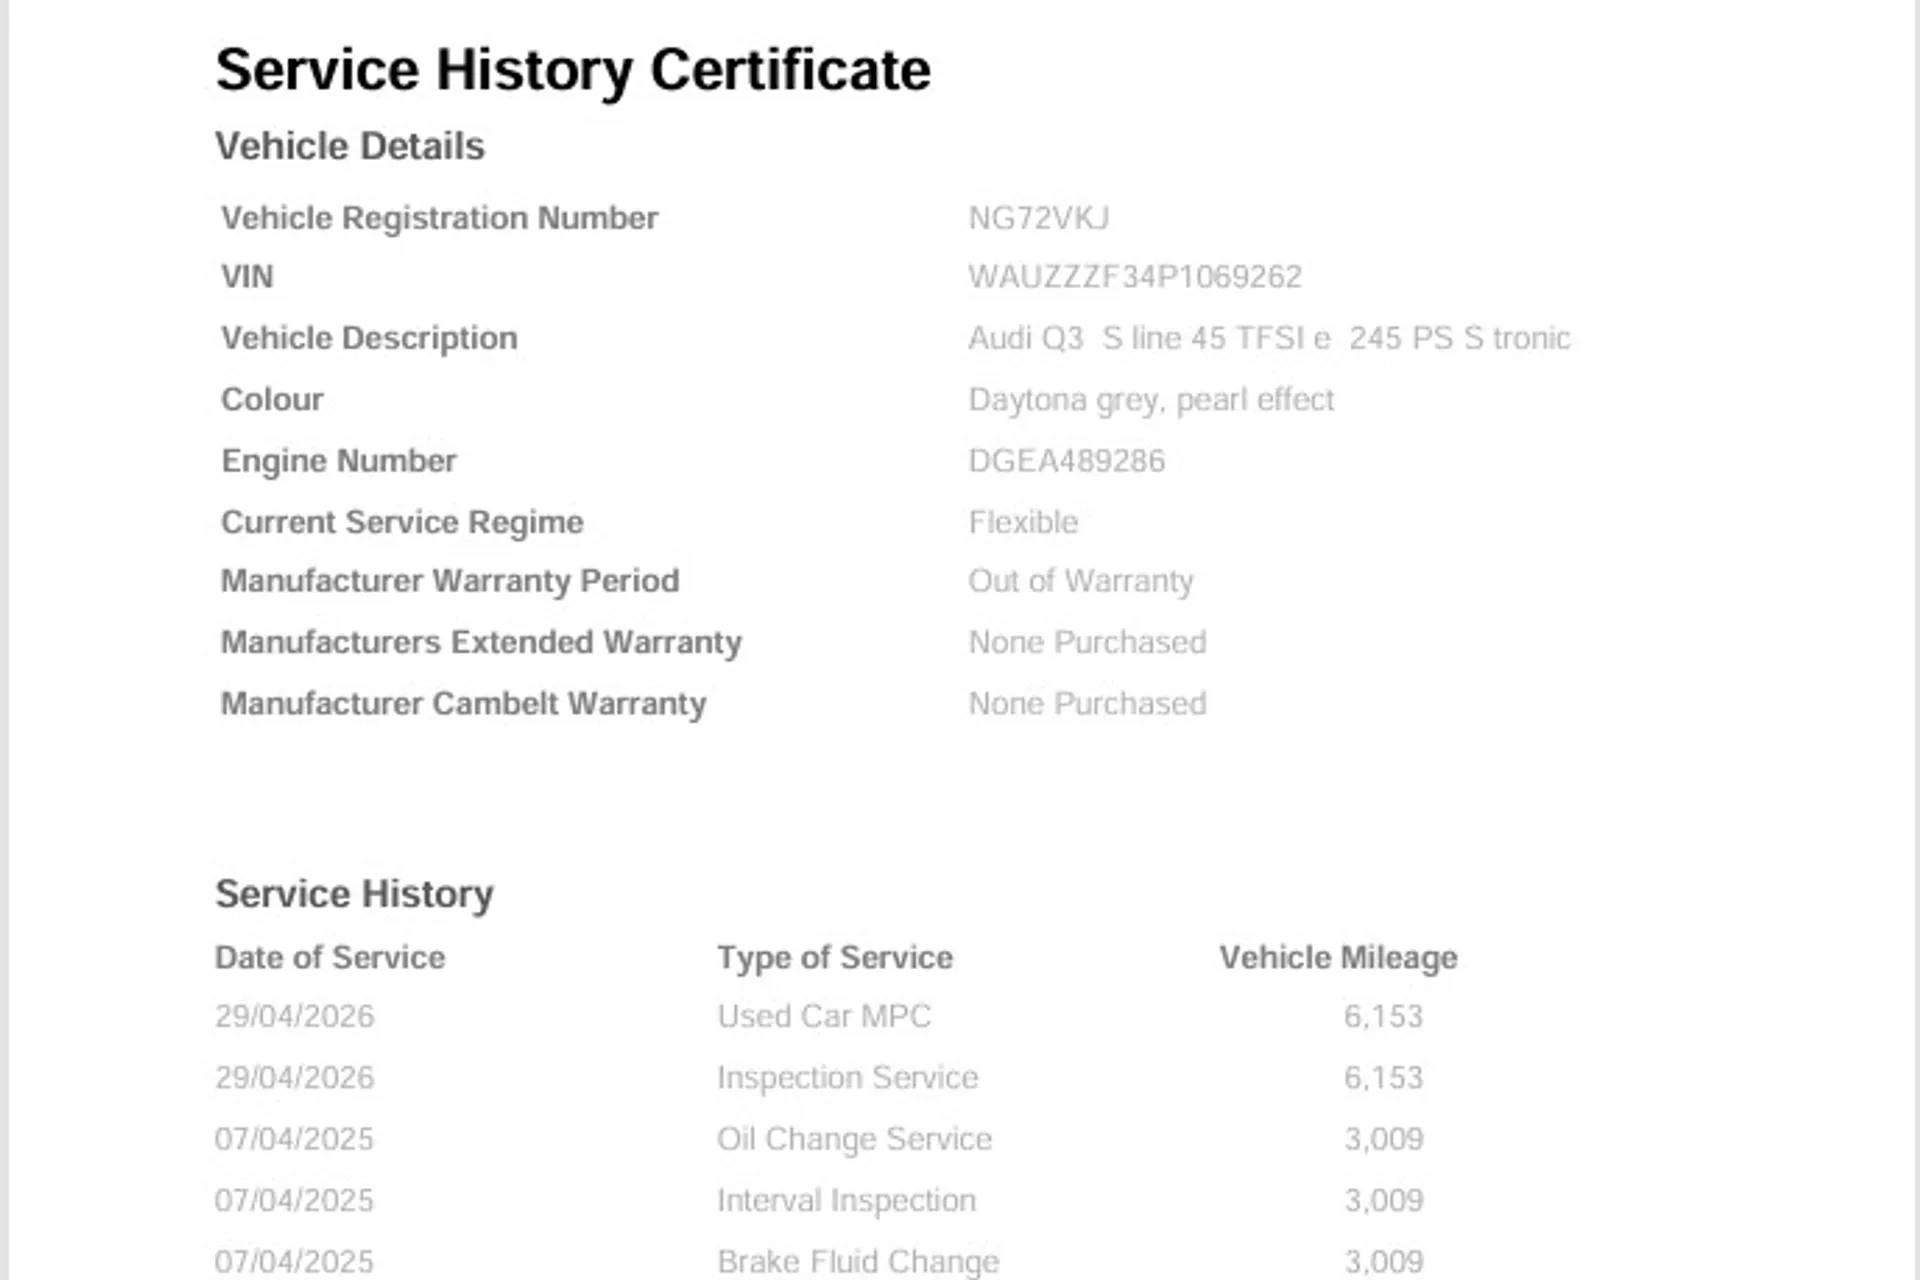Select registration number NG72VKJ
Viewport: 1920px width, 1280px height.
point(1038,218)
